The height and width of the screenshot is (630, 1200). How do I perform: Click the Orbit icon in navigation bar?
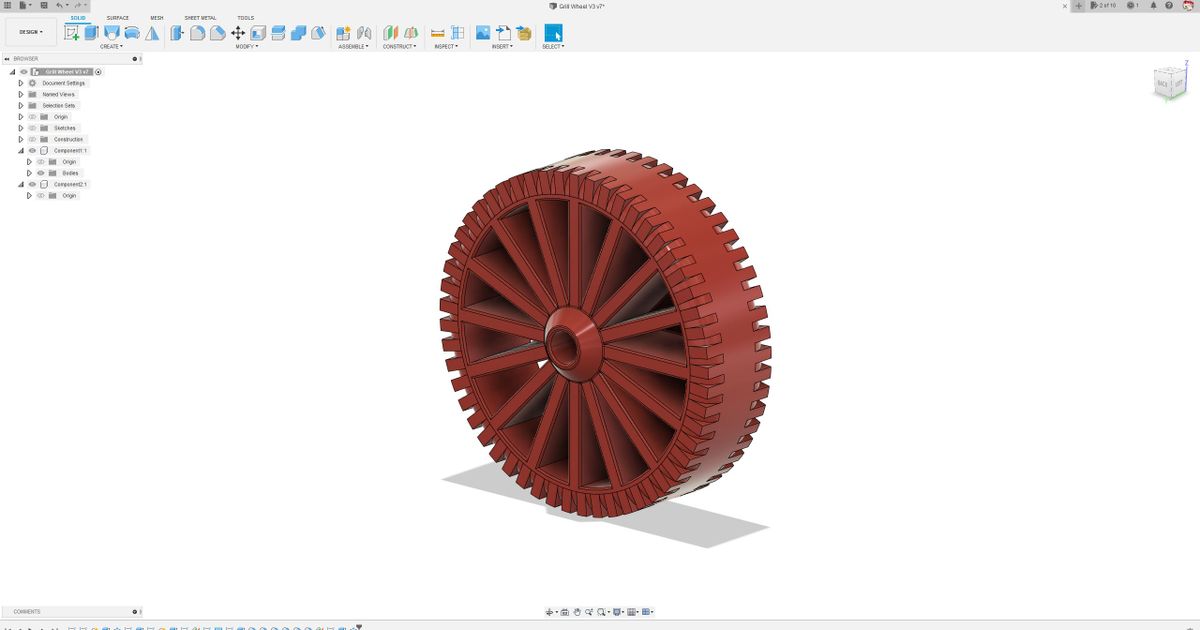pos(550,612)
